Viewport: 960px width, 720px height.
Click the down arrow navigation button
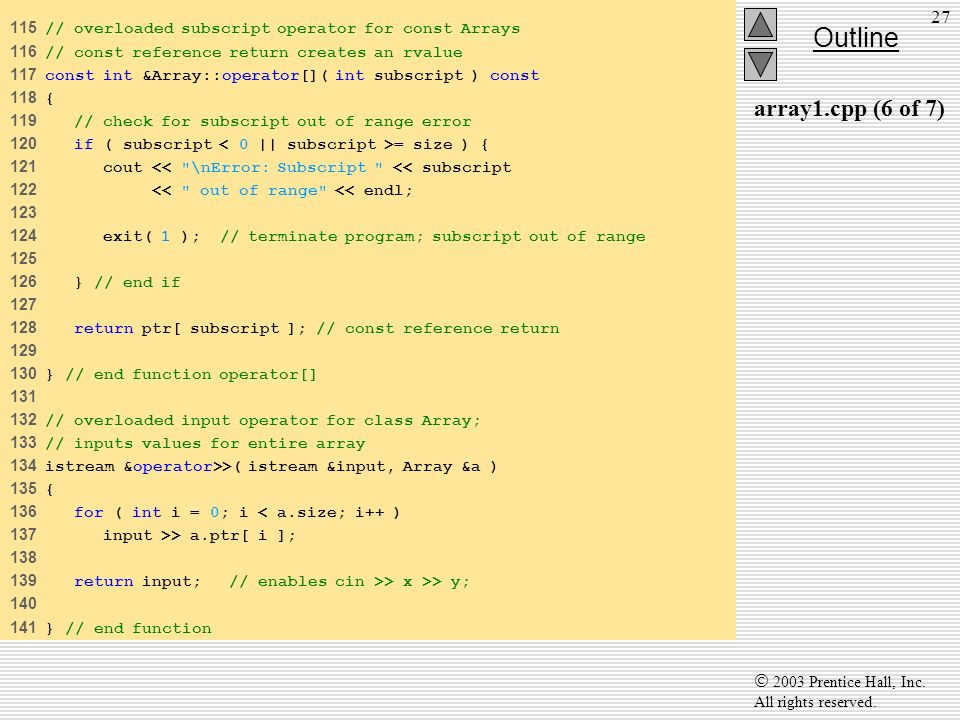click(760, 64)
